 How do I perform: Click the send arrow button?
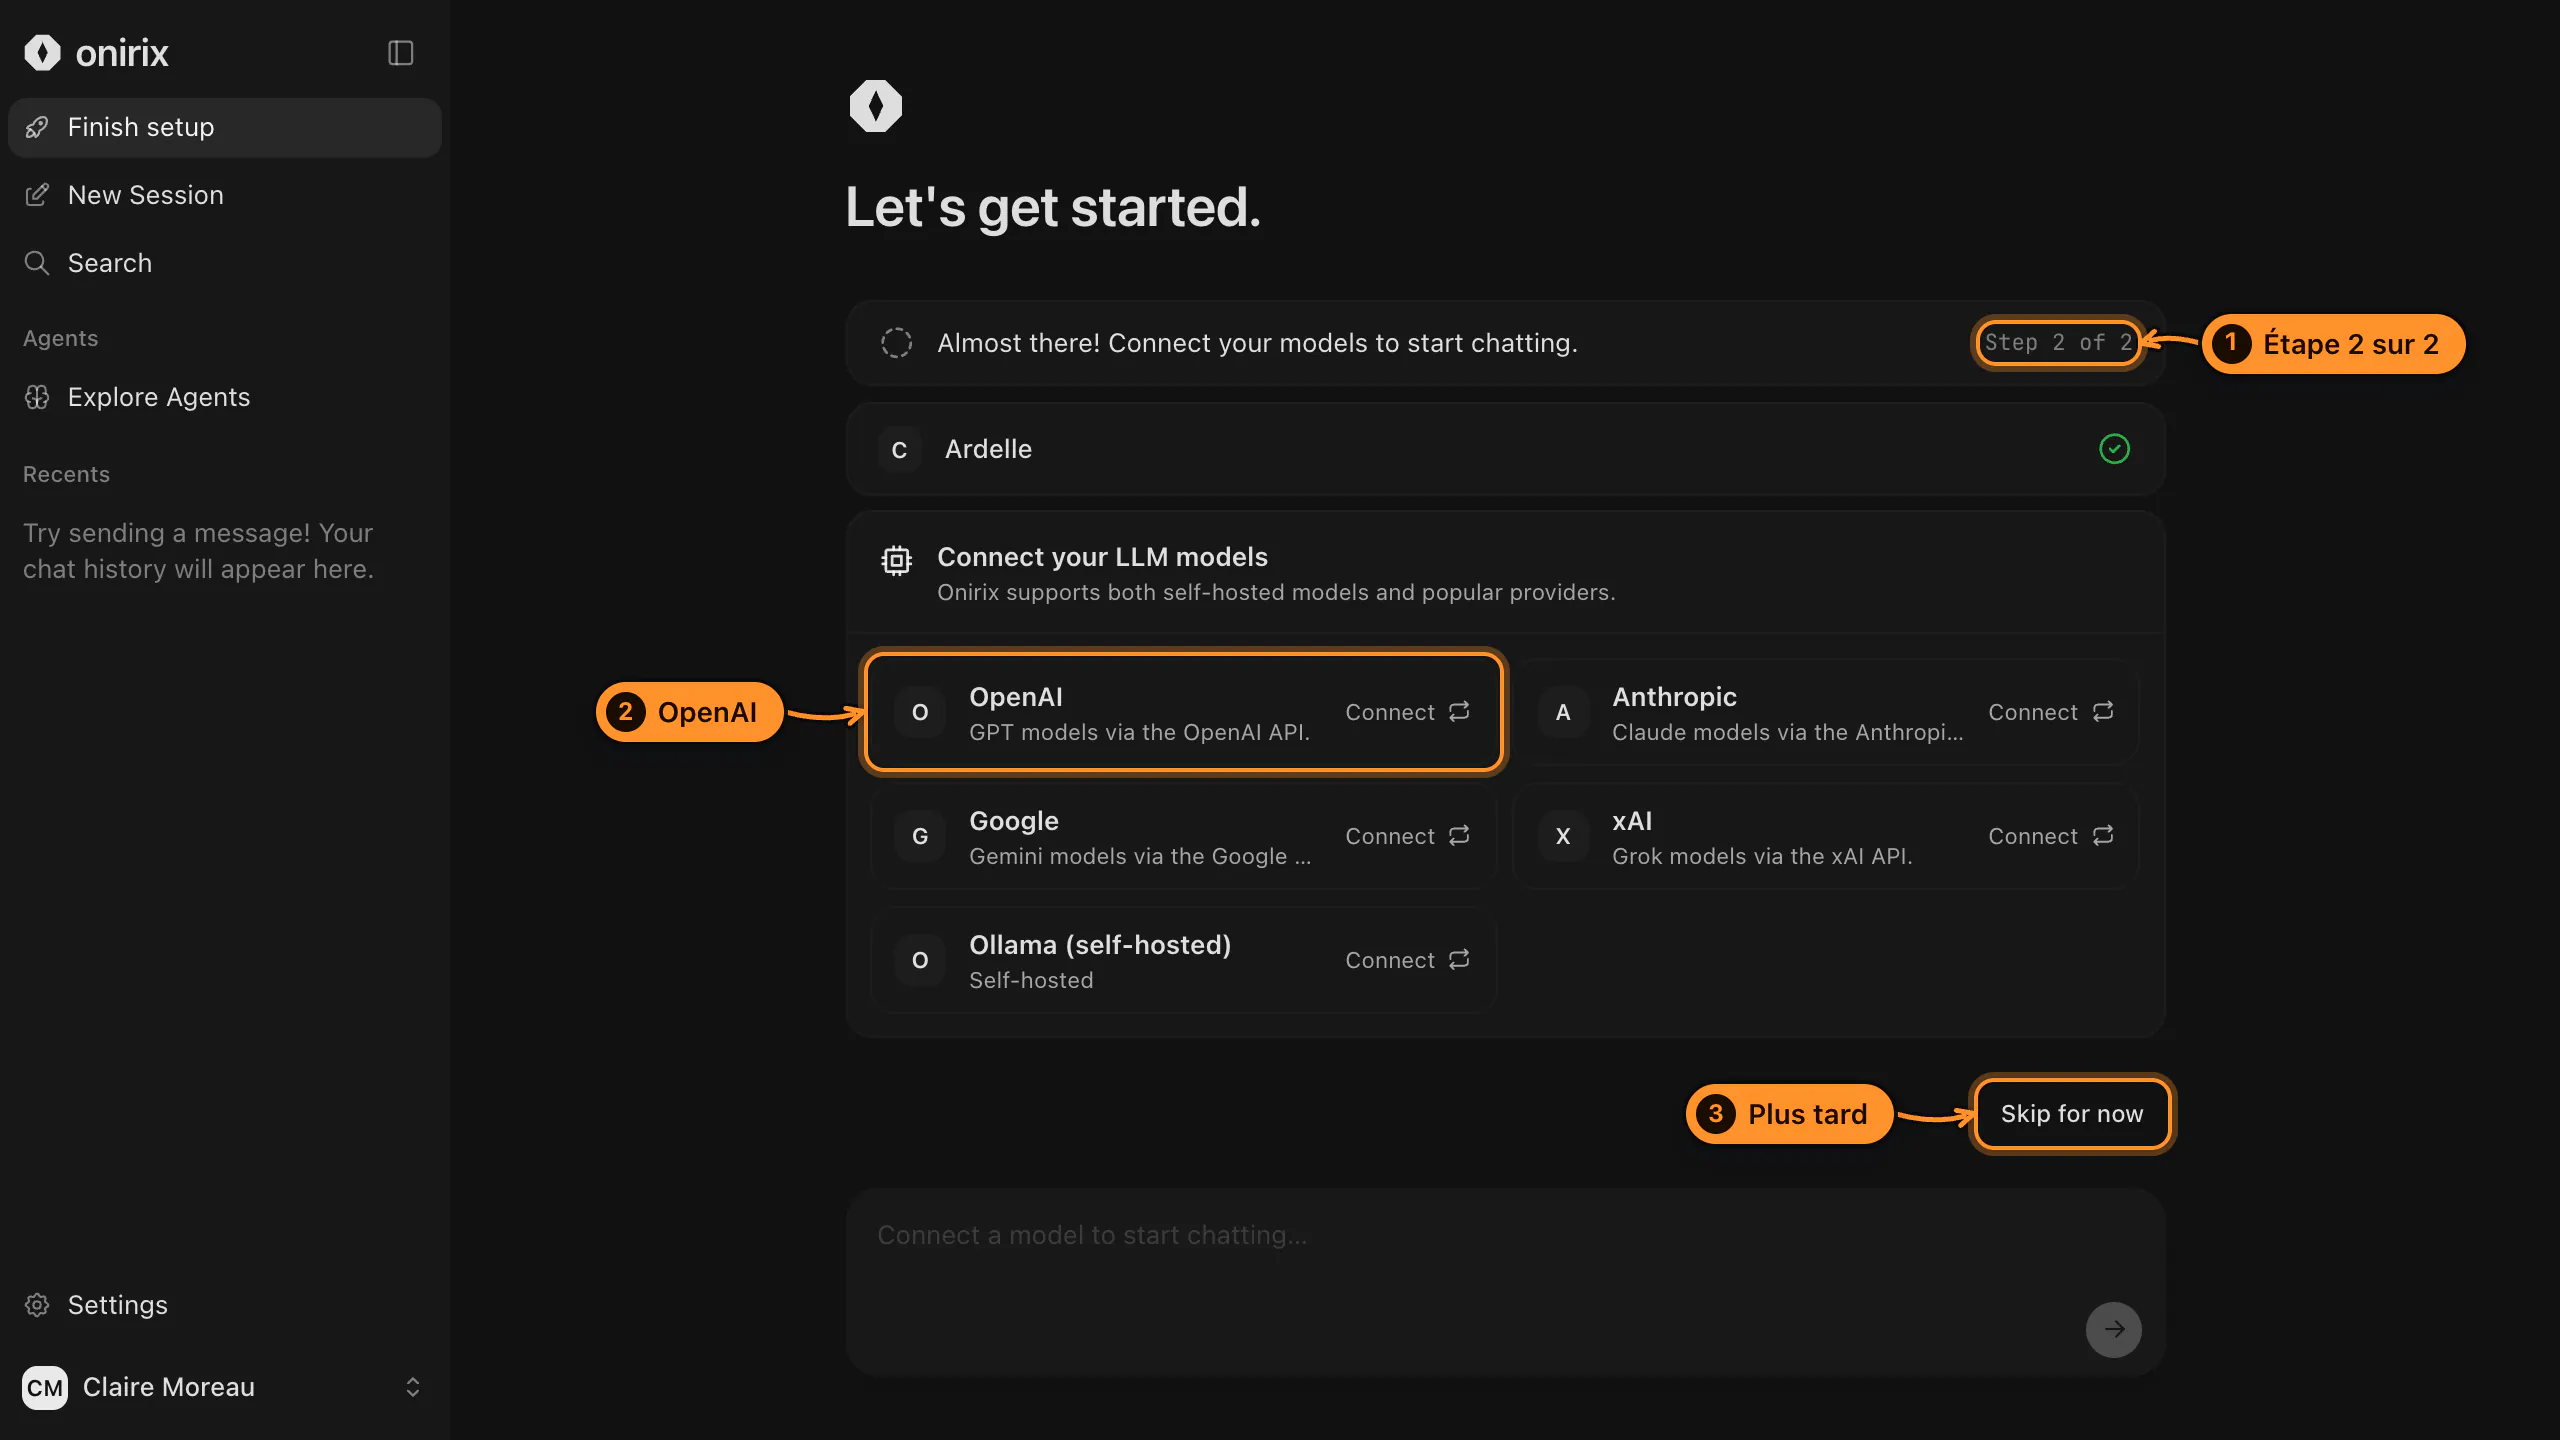(2113, 1329)
